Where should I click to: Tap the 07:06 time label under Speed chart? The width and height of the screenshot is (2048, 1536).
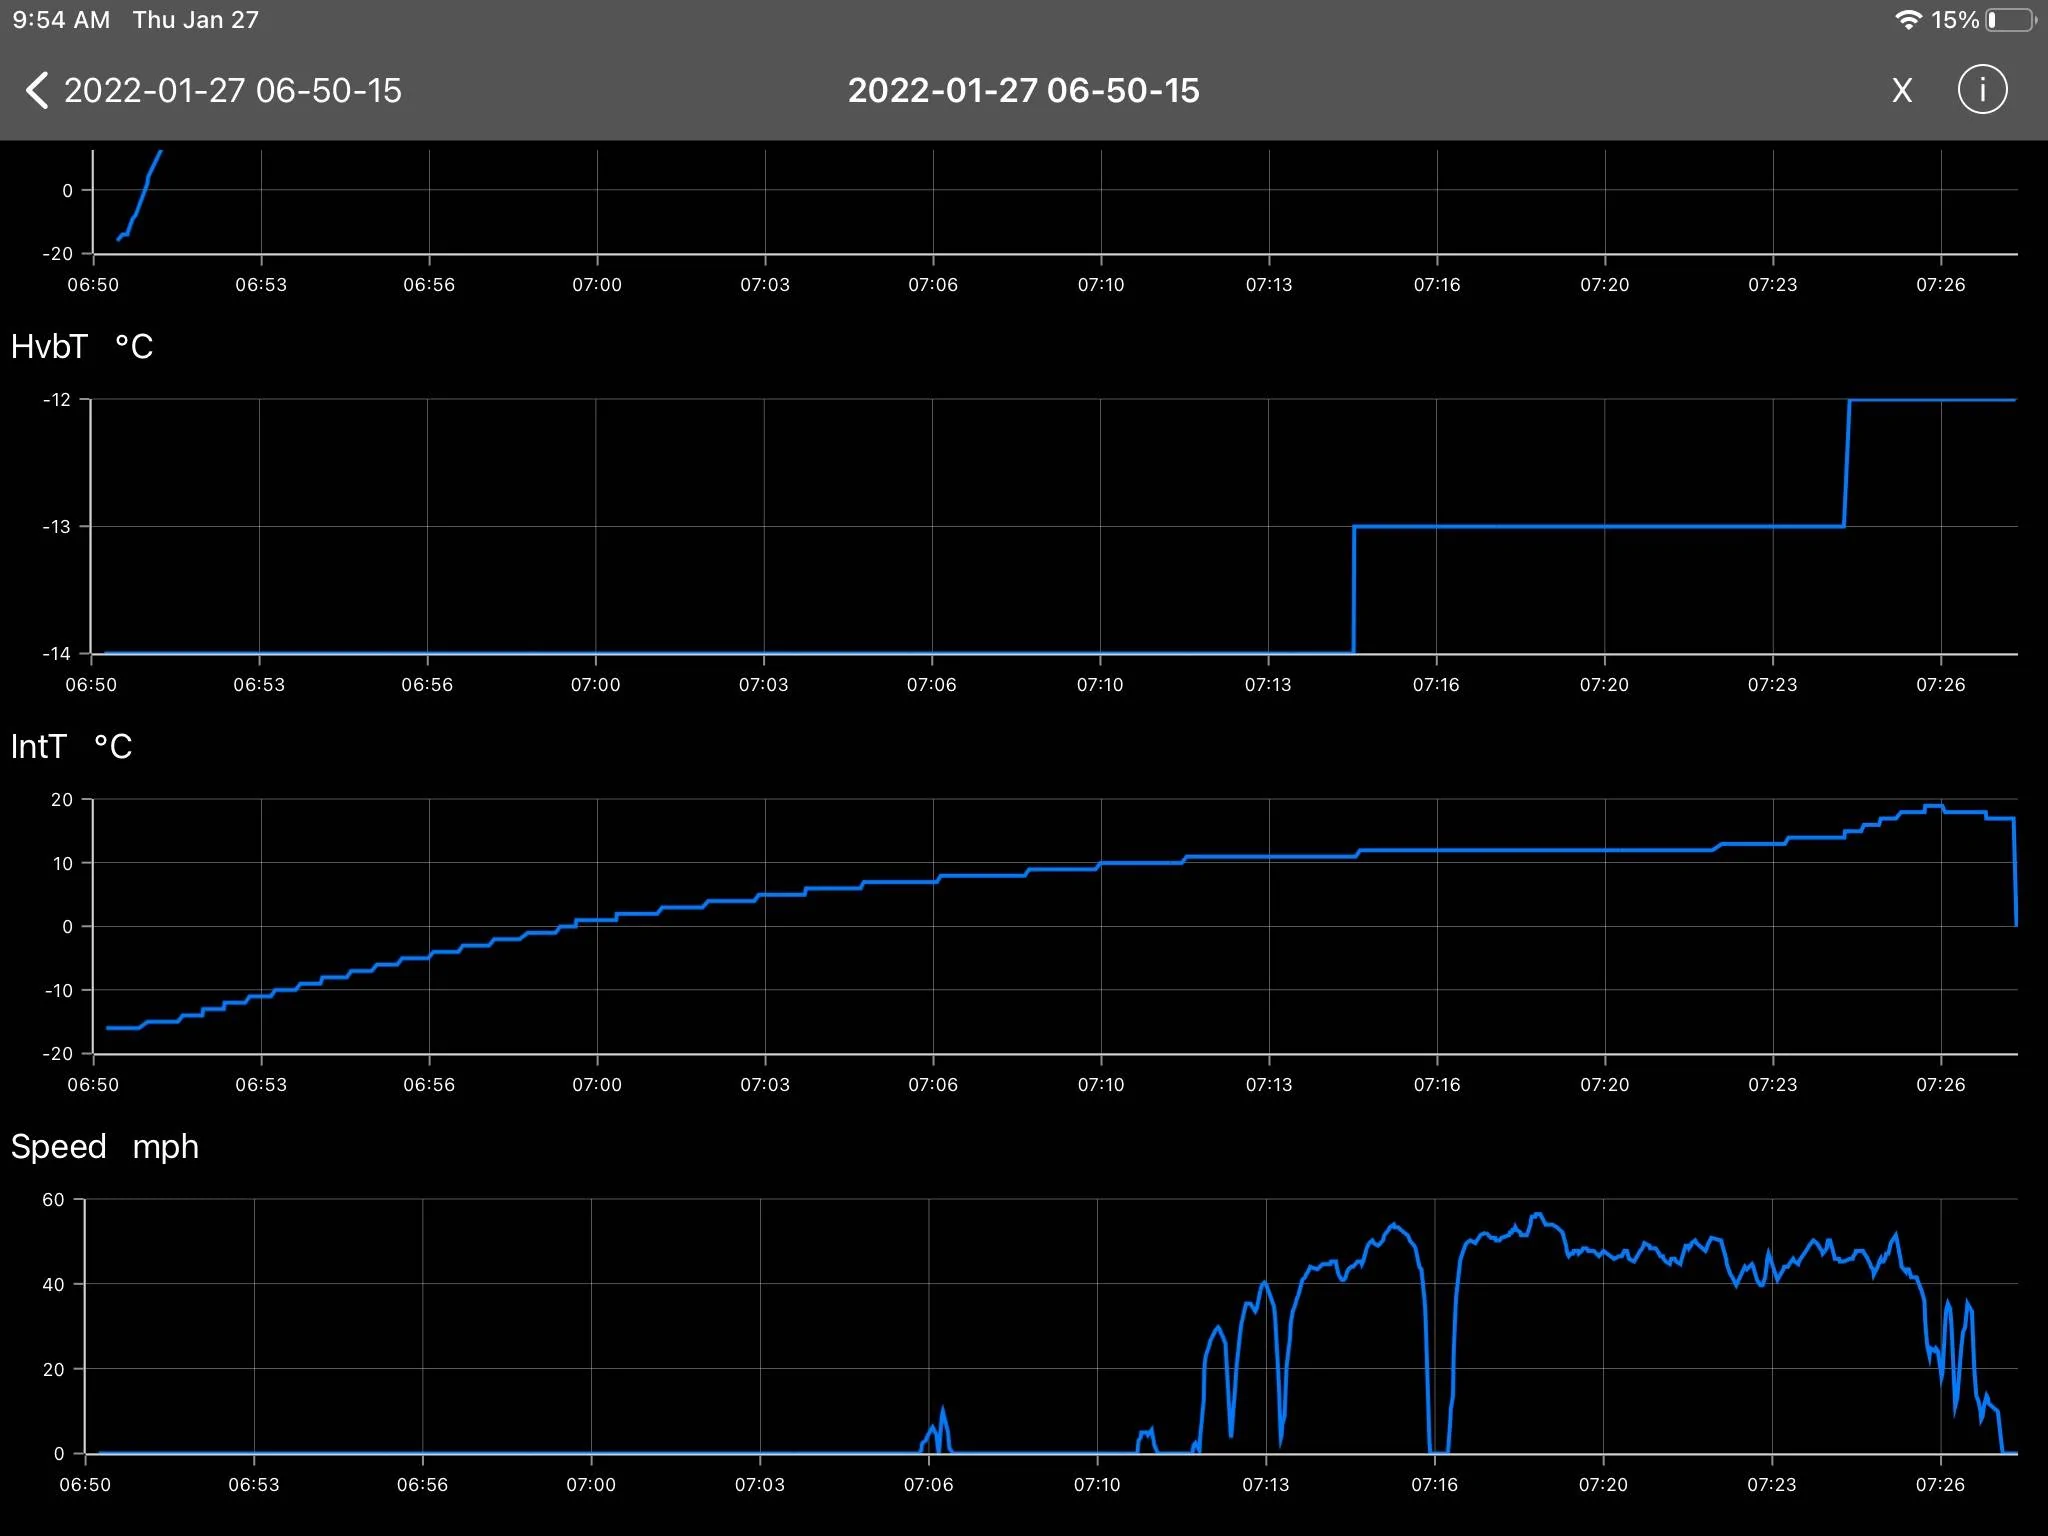pos(928,1485)
